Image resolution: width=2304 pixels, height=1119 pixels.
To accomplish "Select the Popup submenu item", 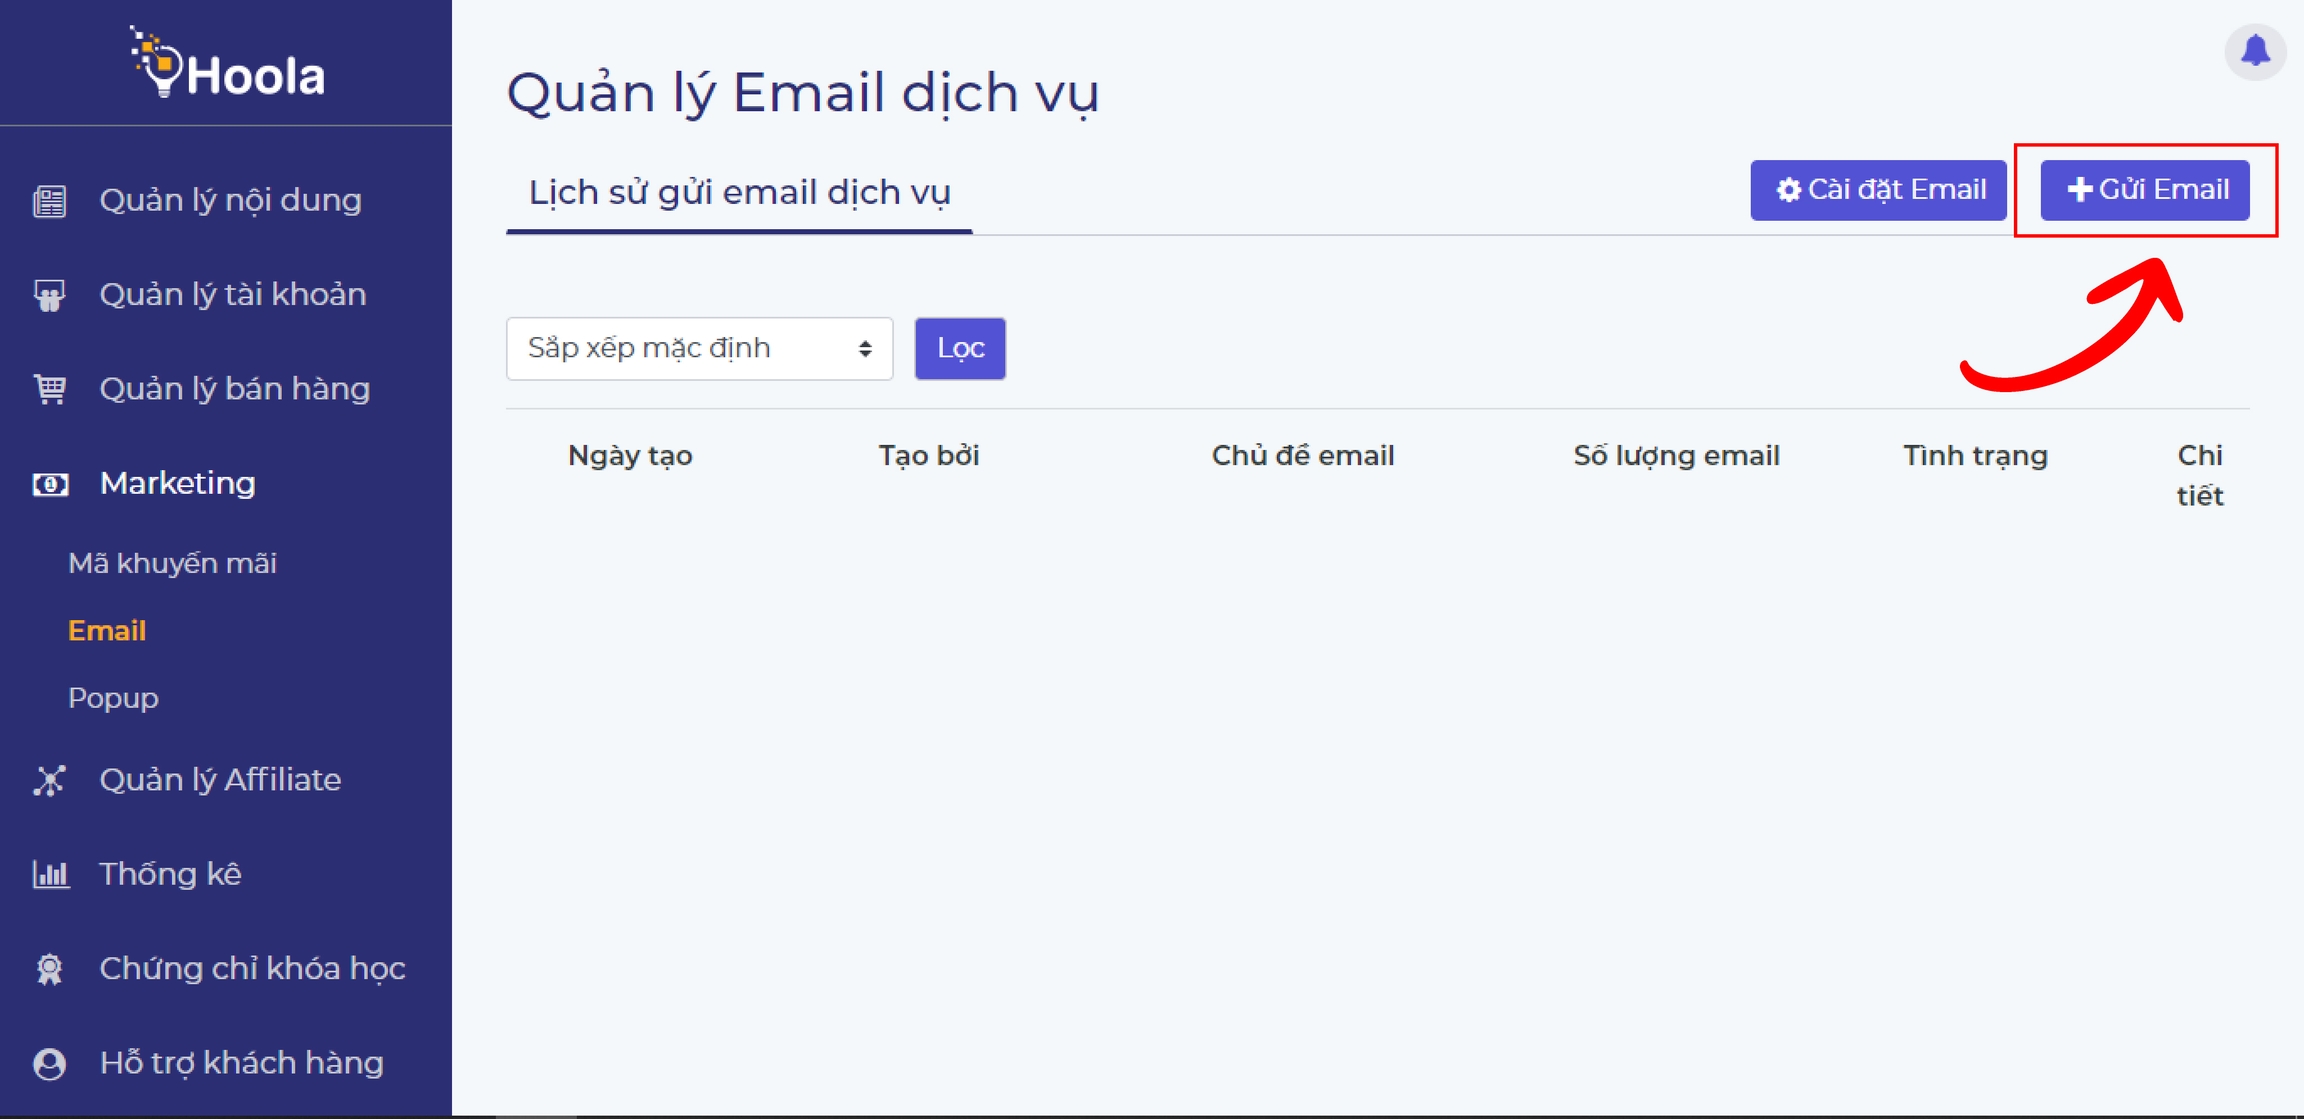I will click(113, 698).
